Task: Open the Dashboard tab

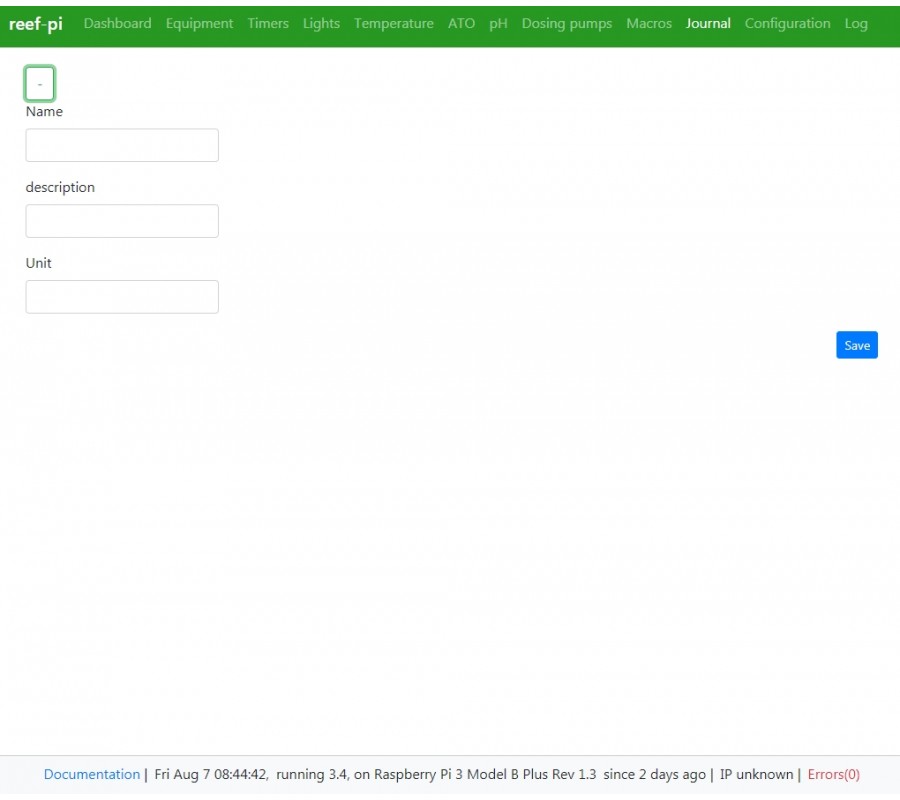Action: click(x=117, y=24)
